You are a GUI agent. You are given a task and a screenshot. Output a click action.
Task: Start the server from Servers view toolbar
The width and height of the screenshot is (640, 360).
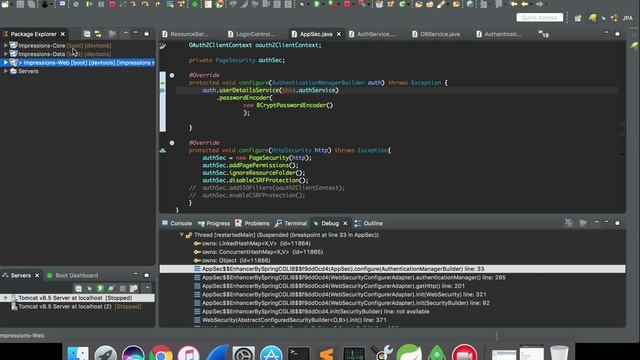point(100,289)
